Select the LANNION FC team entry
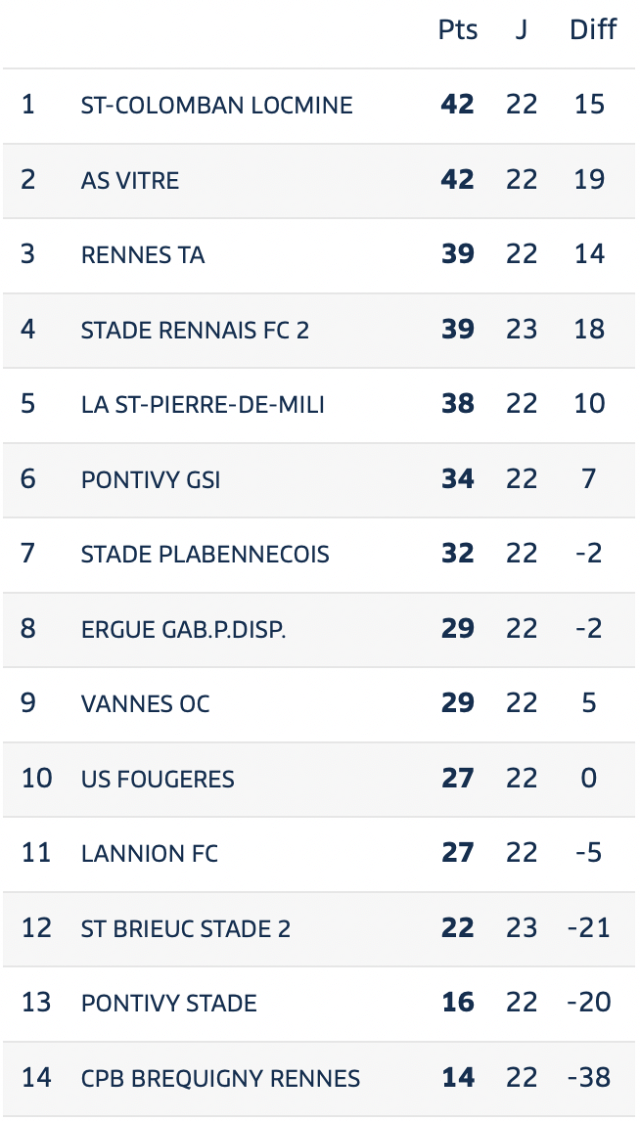This screenshot has height=1121, width=640. (x=149, y=854)
